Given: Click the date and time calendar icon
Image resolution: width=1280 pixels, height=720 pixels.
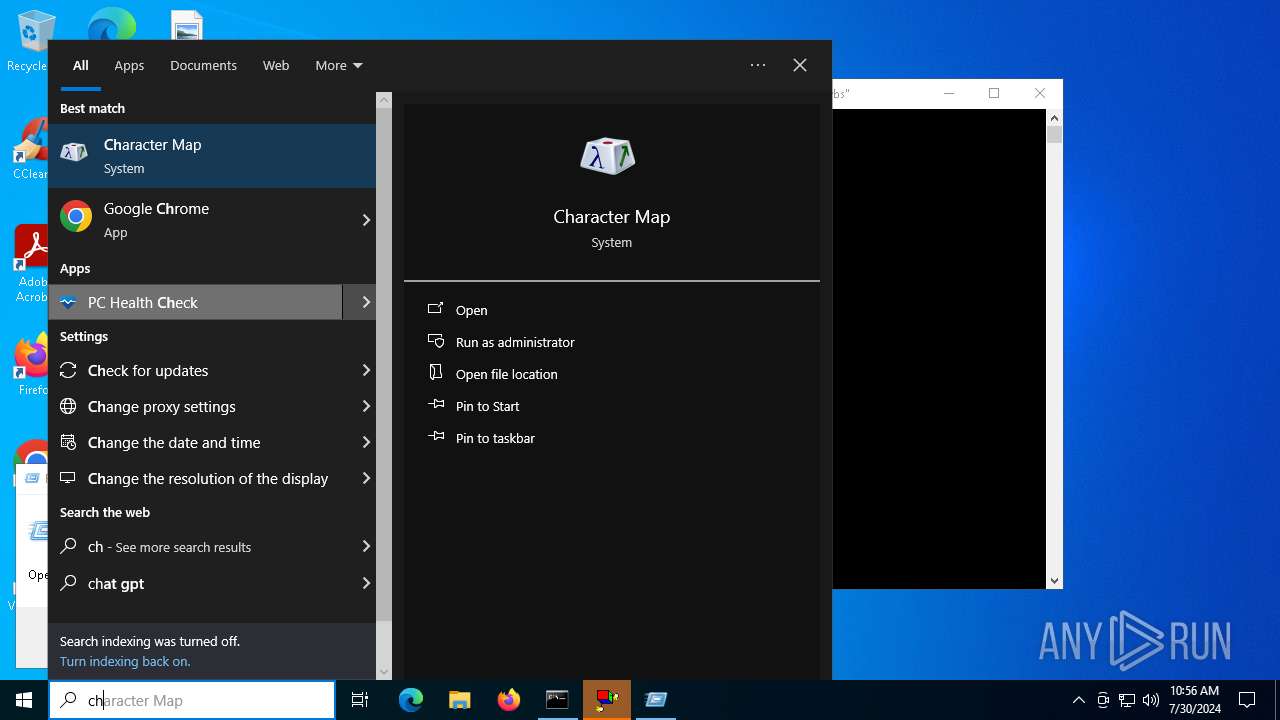Looking at the screenshot, I should [x=68, y=442].
